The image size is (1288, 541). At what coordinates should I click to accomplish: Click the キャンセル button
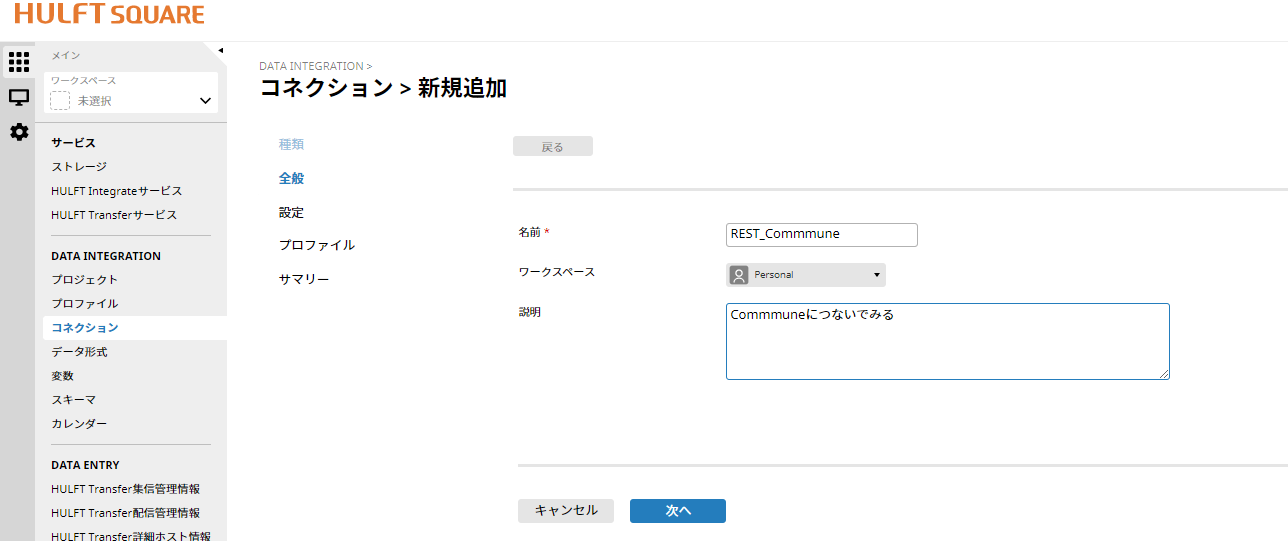click(566, 511)
